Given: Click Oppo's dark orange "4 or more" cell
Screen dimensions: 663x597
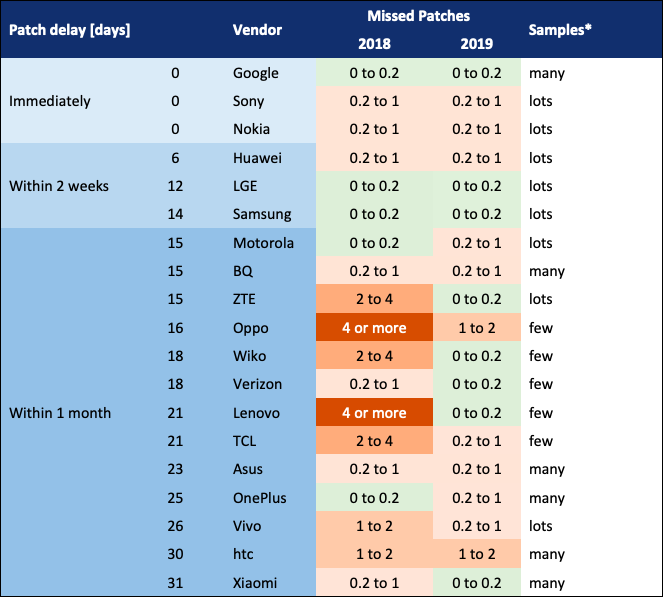Looking at the screenshot, I should pos(374,328).
